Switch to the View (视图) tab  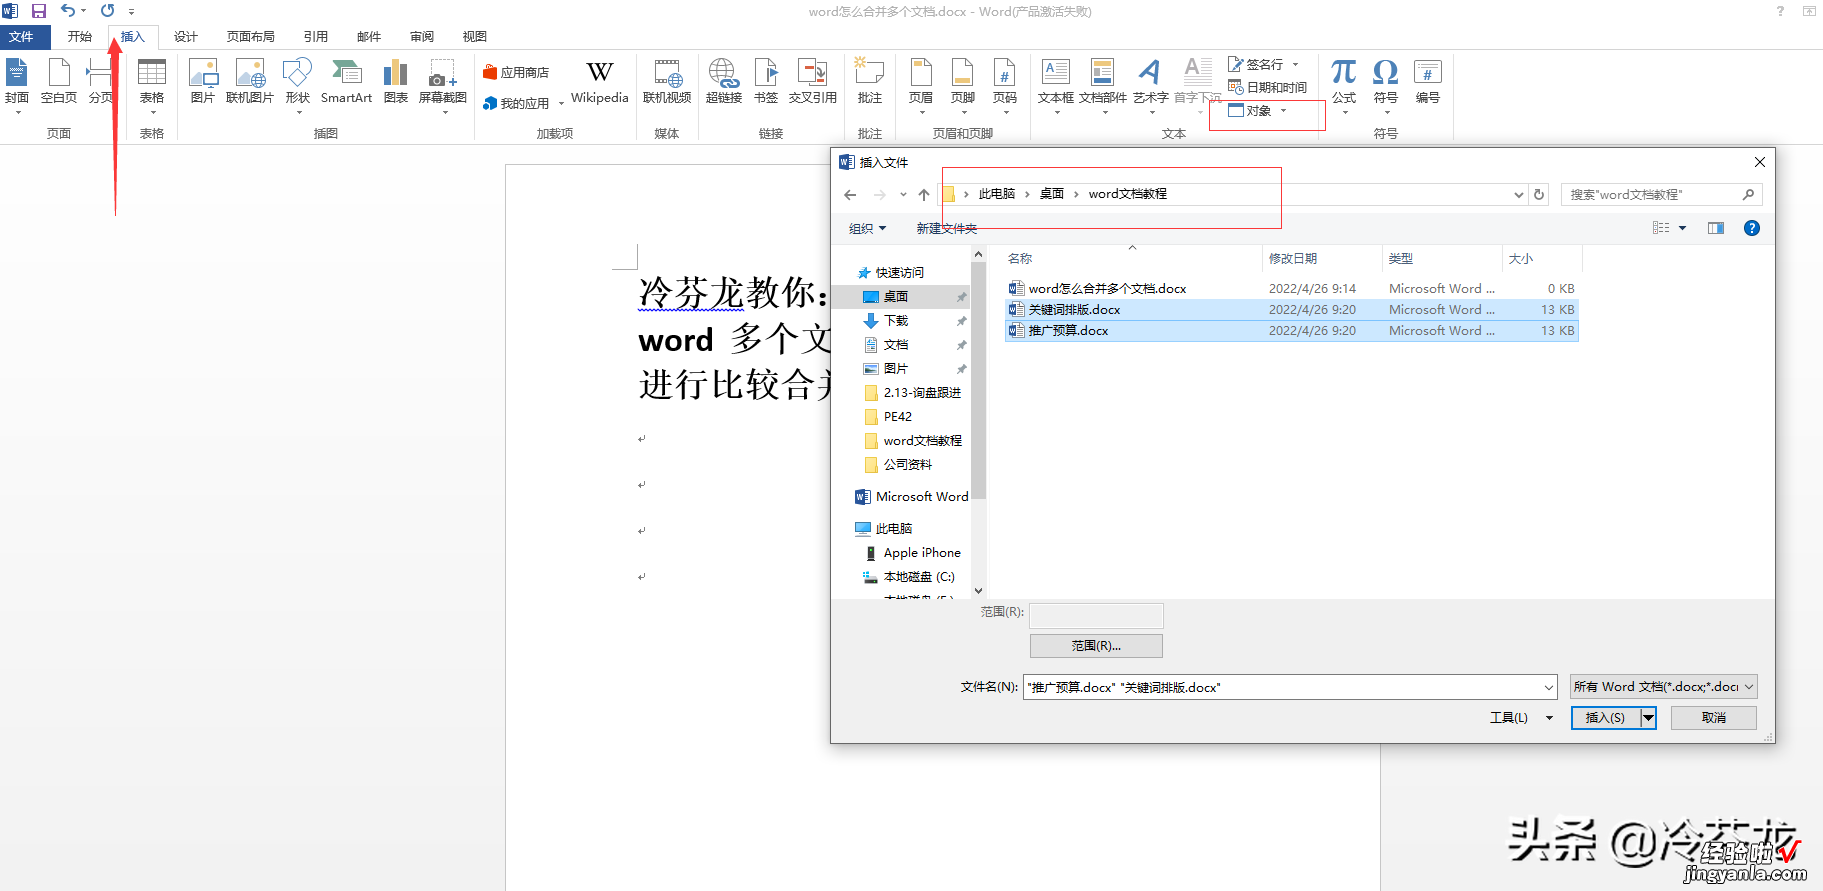[475, 37]
